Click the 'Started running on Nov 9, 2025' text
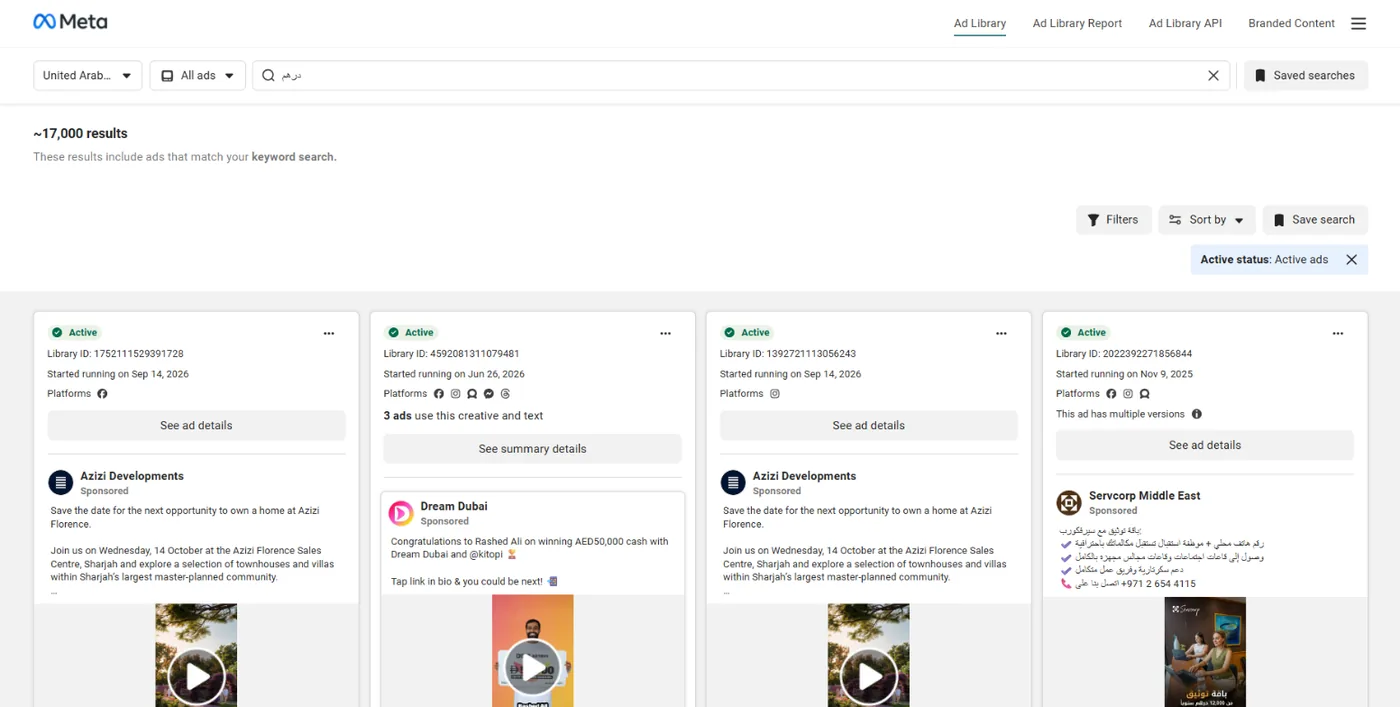 click(1126, 374)
